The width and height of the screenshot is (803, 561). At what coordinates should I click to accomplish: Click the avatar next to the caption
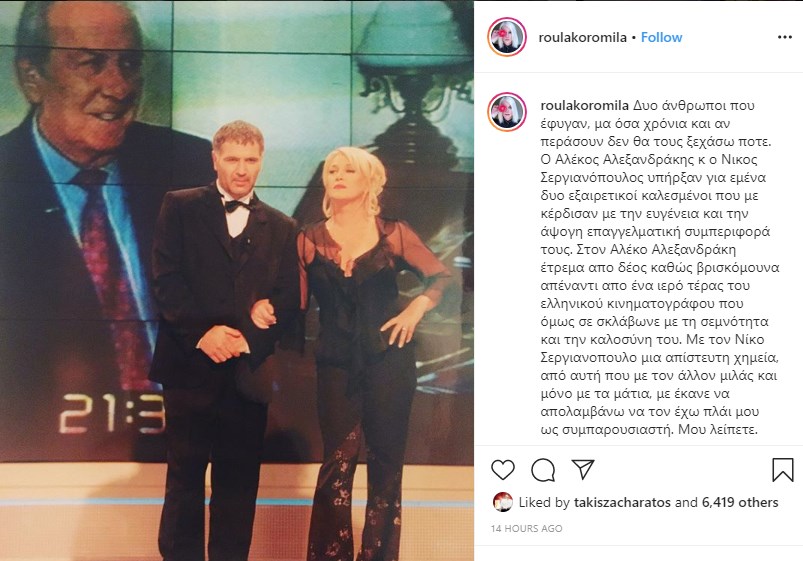point(507,112)
